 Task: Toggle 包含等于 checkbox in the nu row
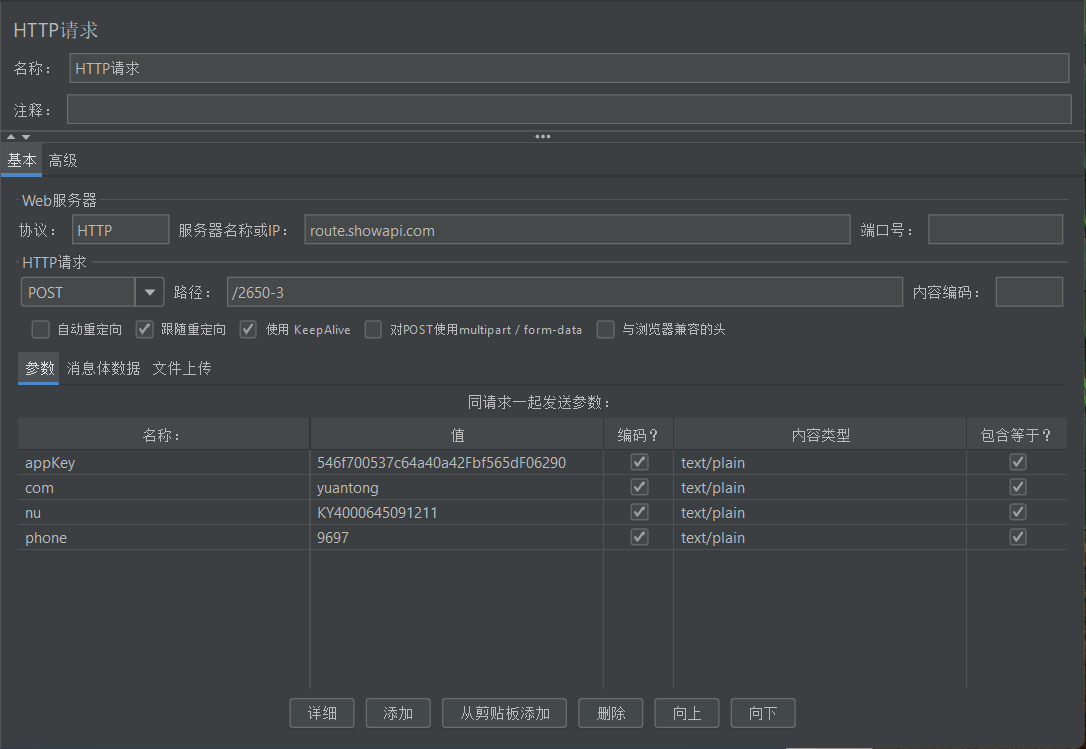coord(1018,512)
